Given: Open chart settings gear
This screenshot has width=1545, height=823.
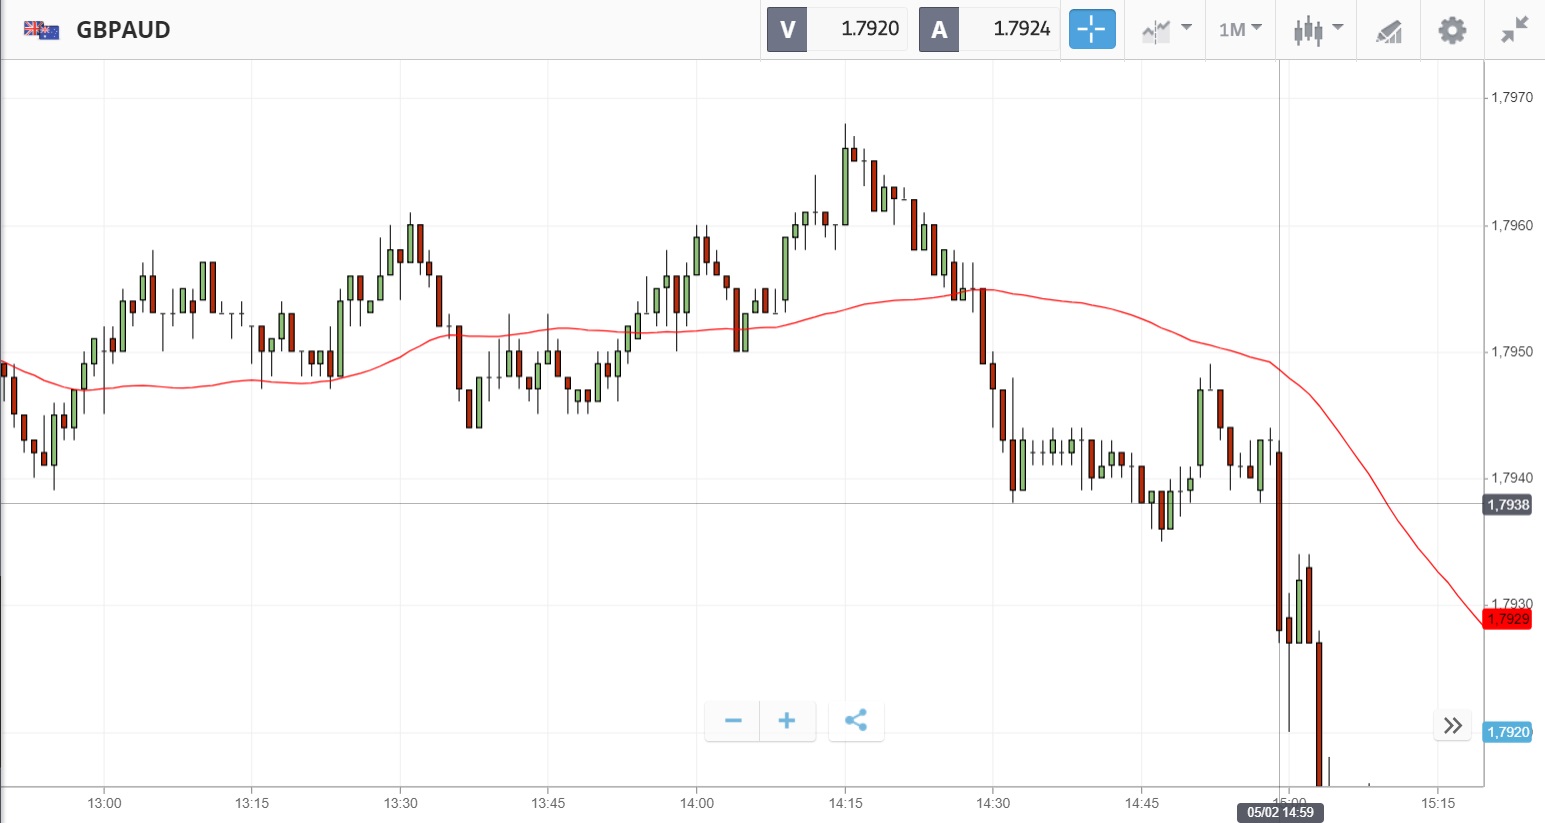Looking at the screenshot, I should pyautogui.click(x=1452, y=30).
